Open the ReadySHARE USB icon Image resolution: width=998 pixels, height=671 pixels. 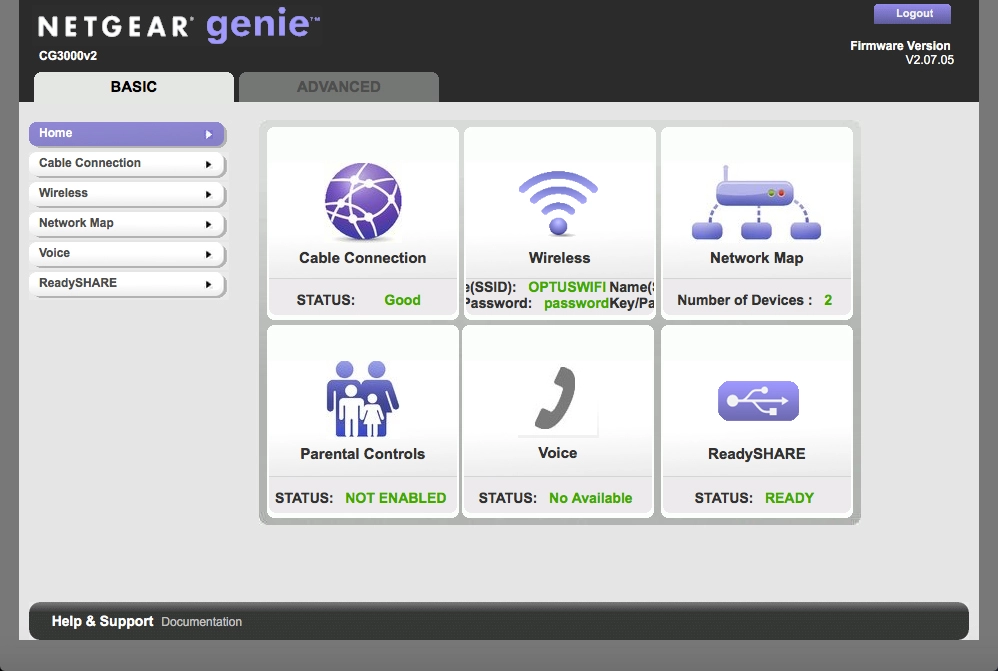(758, 400)
